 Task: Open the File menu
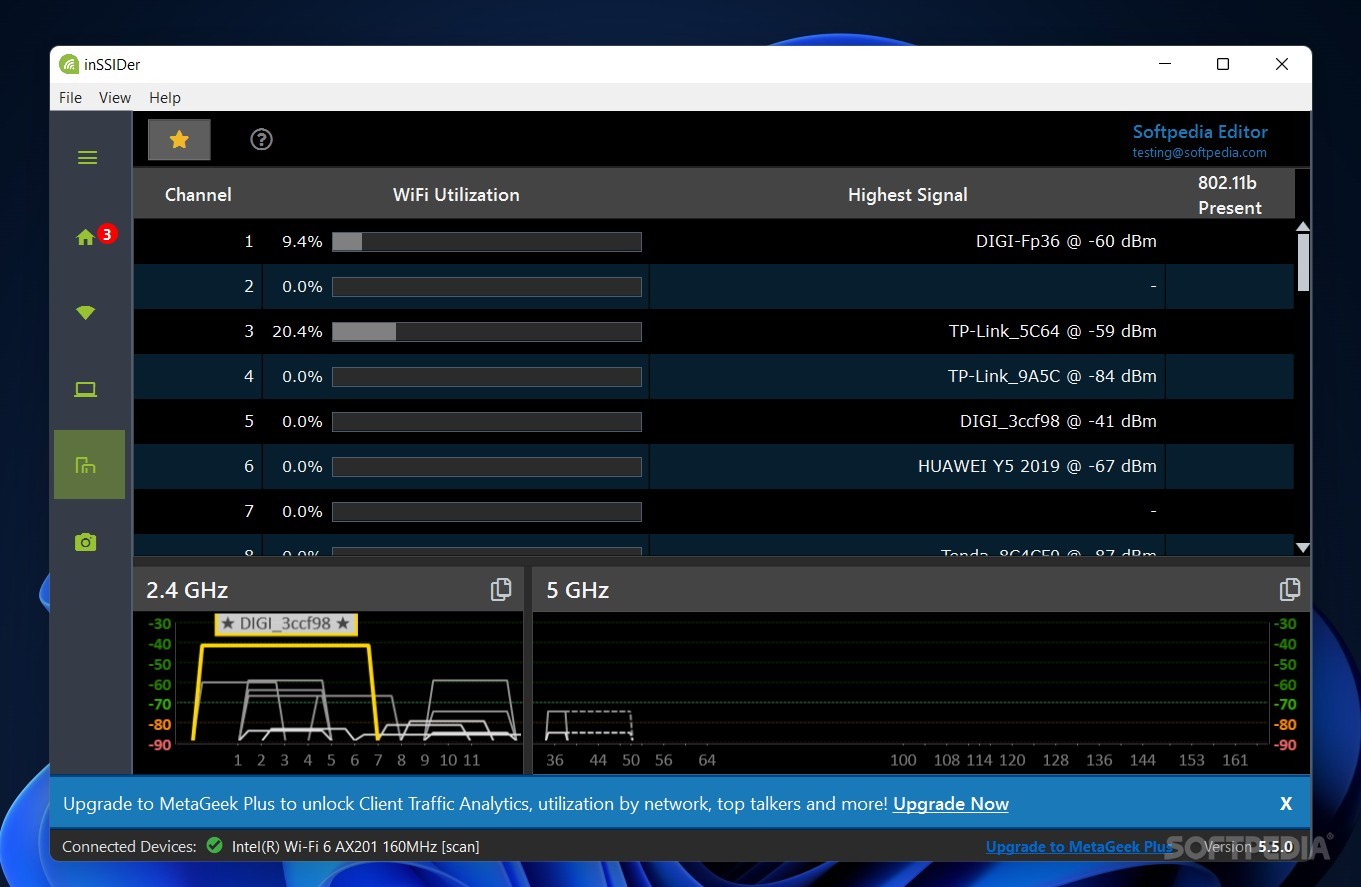70,97
